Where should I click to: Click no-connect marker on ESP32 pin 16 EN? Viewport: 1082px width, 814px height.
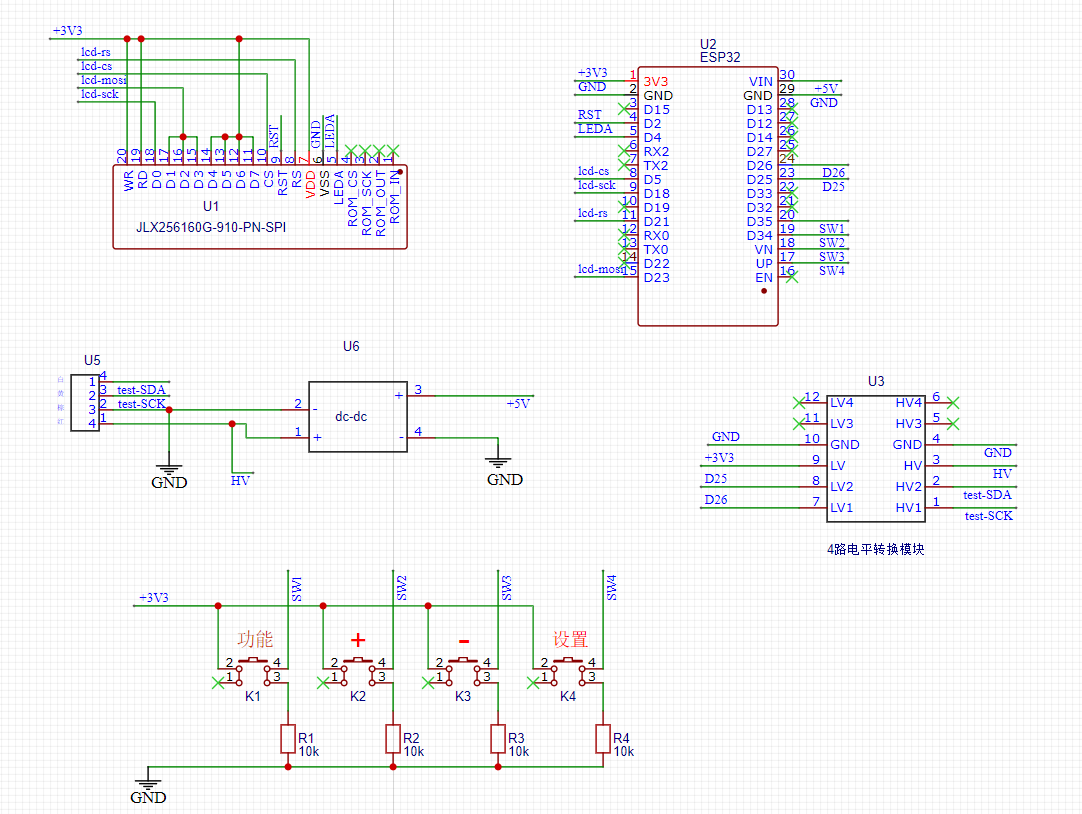(791, 277)
